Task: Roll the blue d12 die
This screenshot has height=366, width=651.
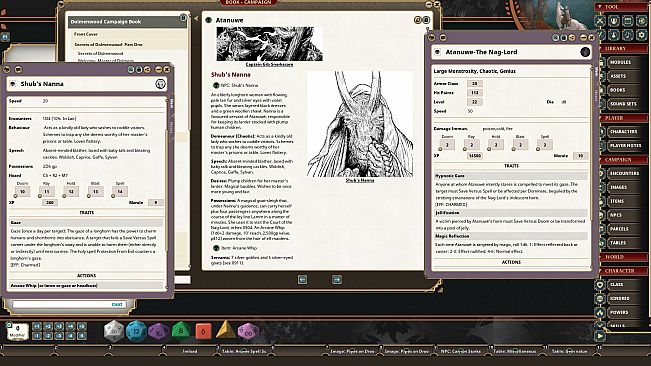Action: pos(135,331)
